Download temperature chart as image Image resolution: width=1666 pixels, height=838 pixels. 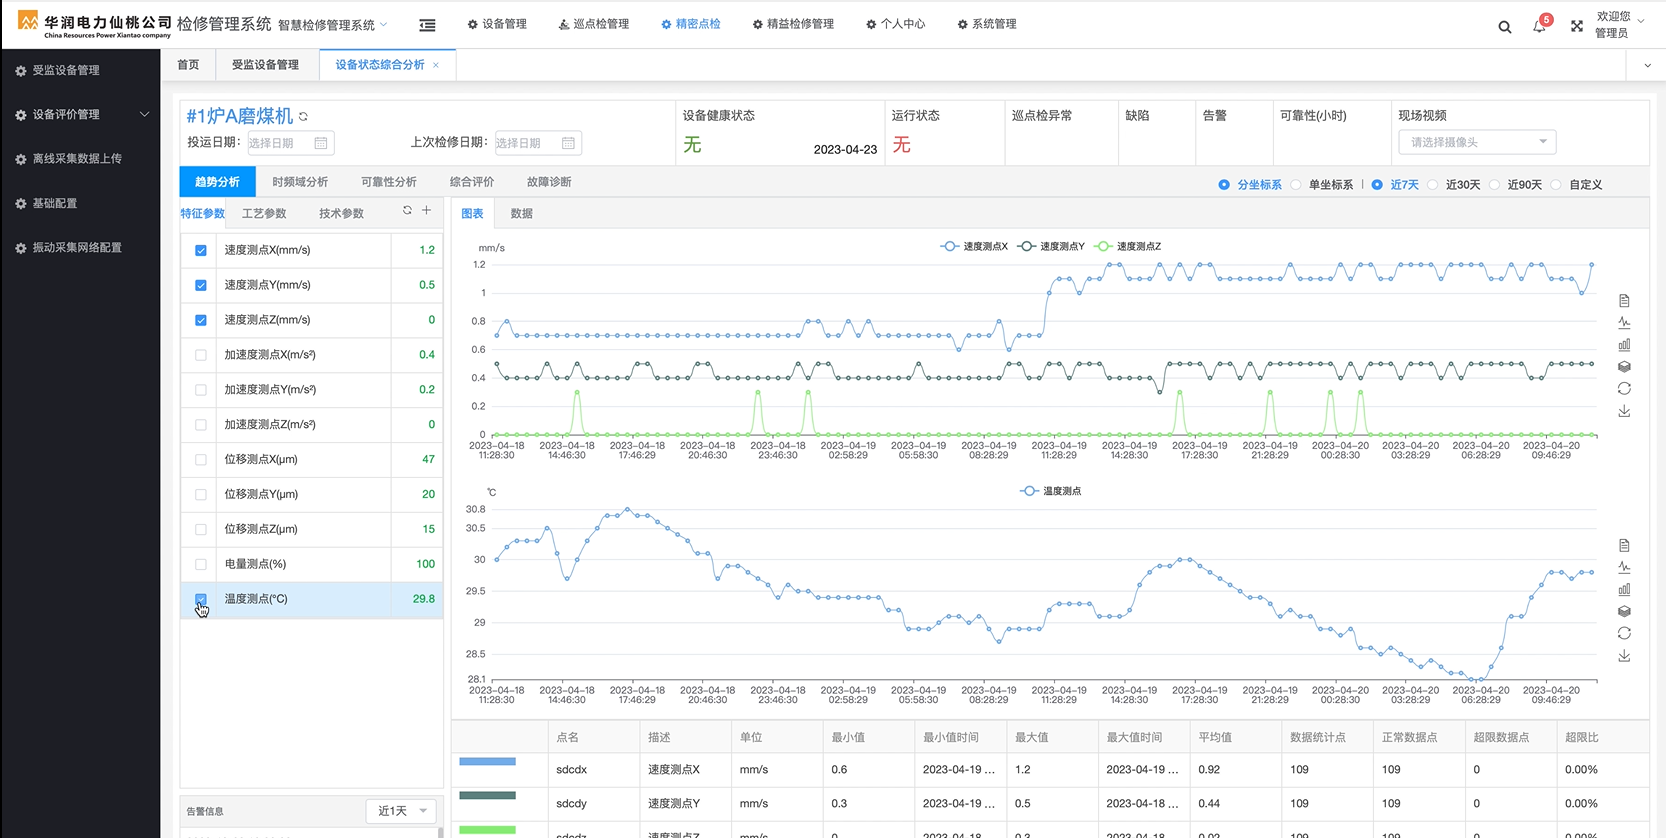pyautogui.click(x=1624, y=656)
